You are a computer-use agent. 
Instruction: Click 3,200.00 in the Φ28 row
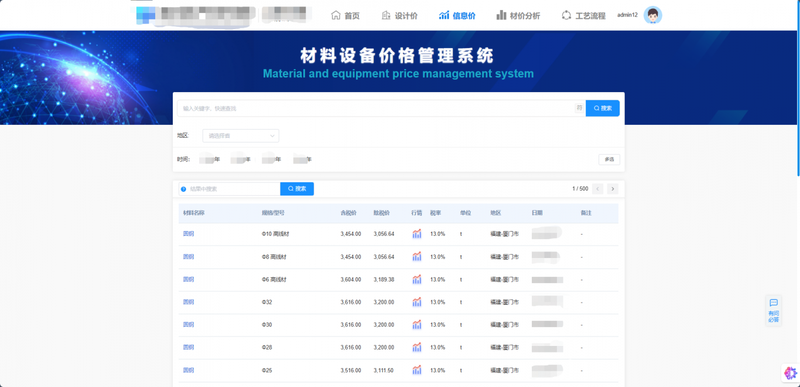click(x=384, y=348)
